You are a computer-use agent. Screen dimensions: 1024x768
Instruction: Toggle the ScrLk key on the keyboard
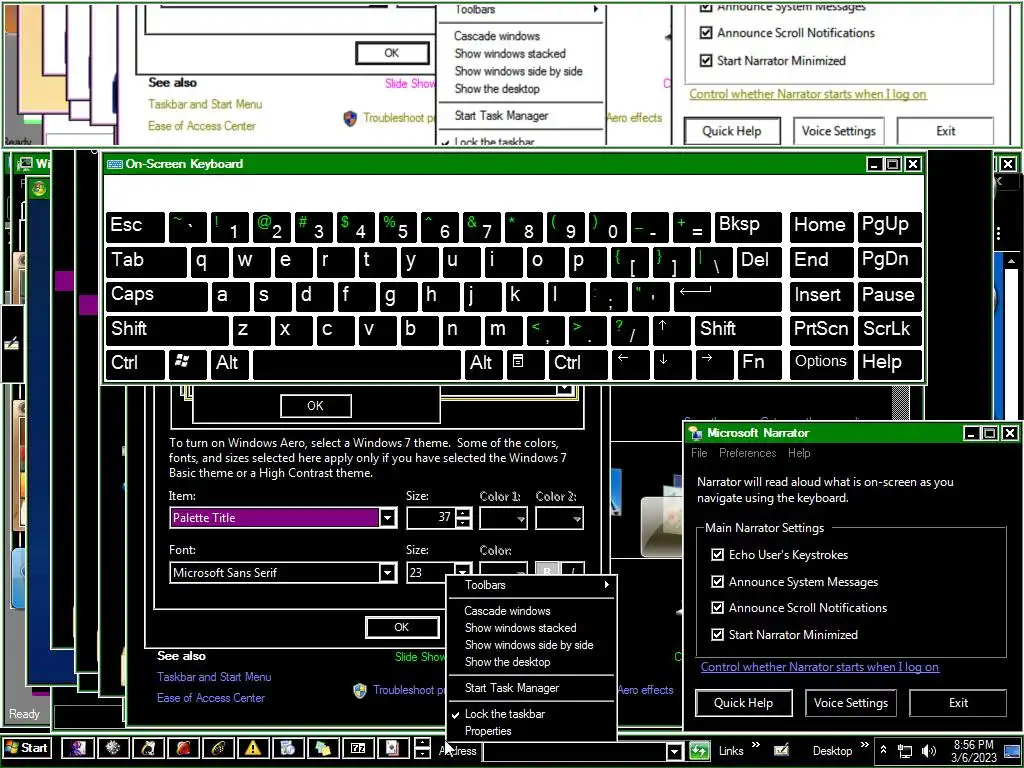(889, 330)
